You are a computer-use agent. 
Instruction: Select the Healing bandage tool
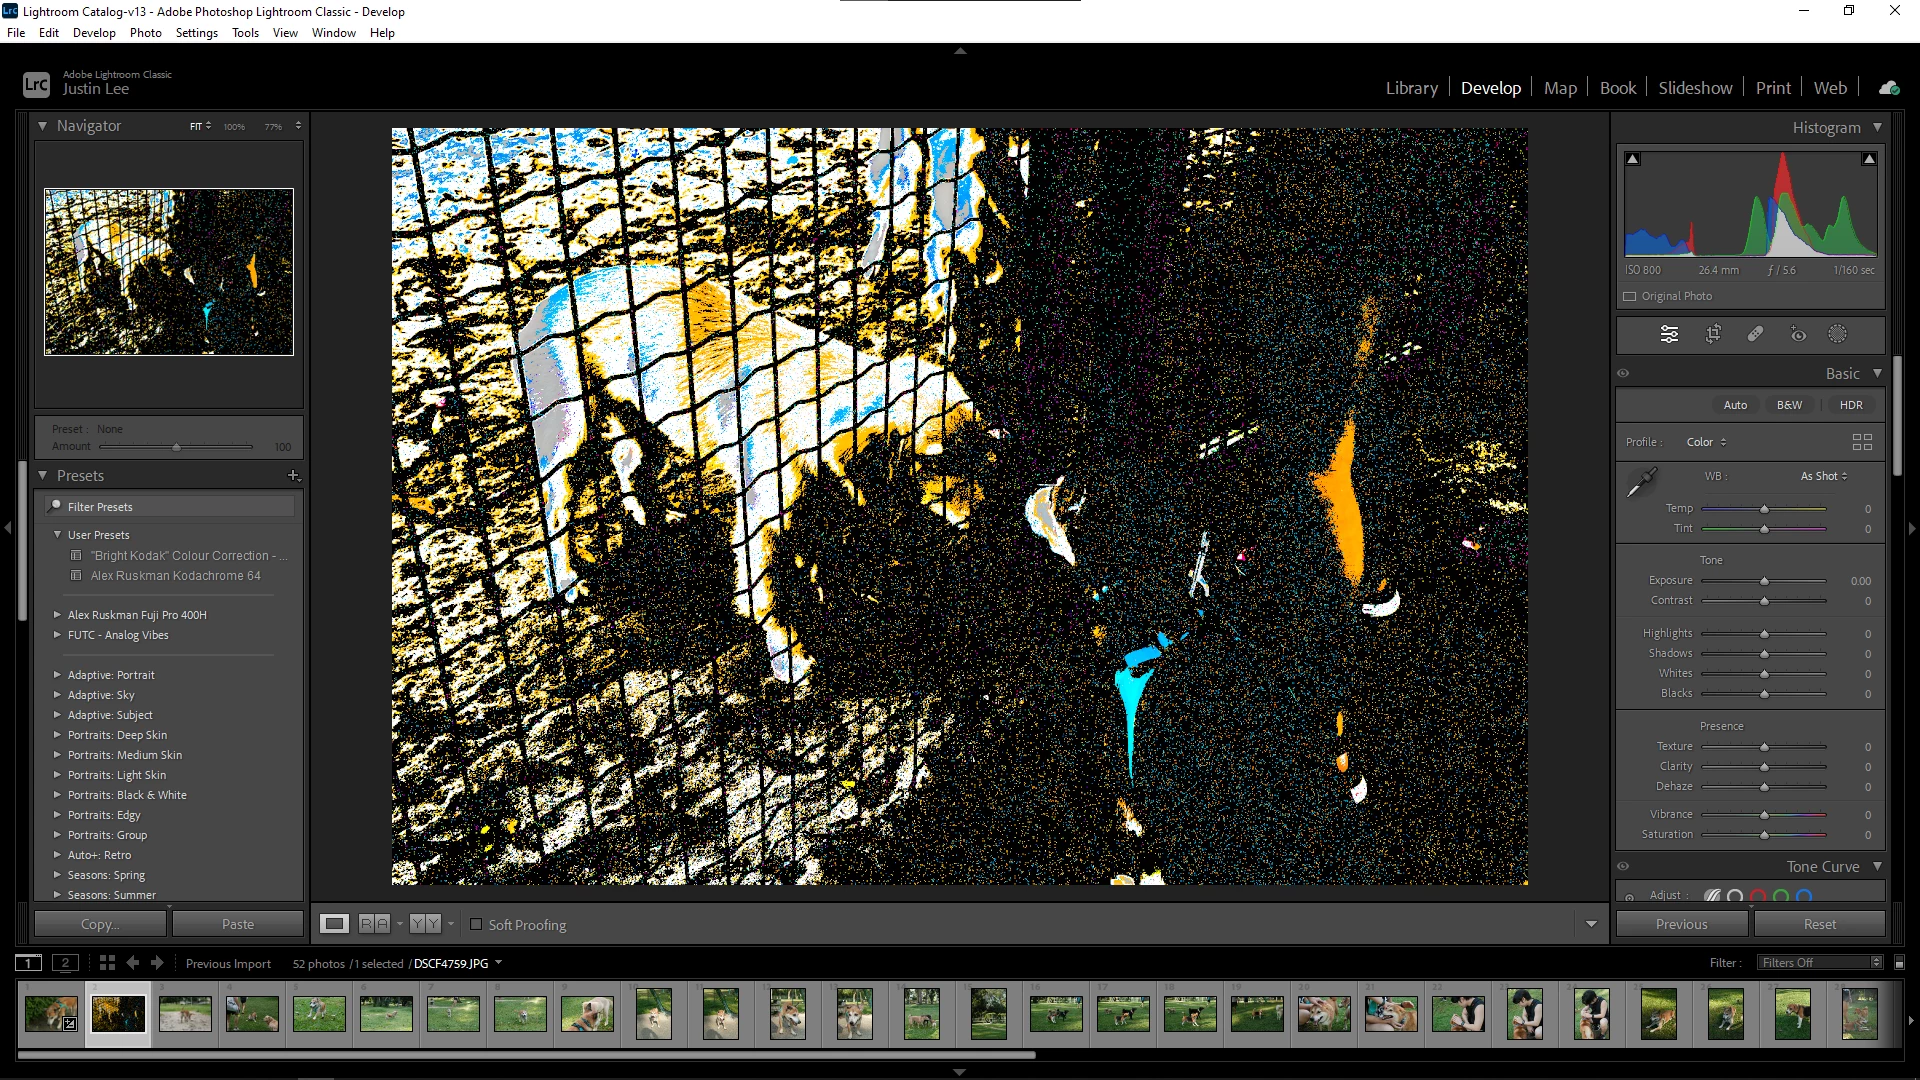tap(1755, 334)
